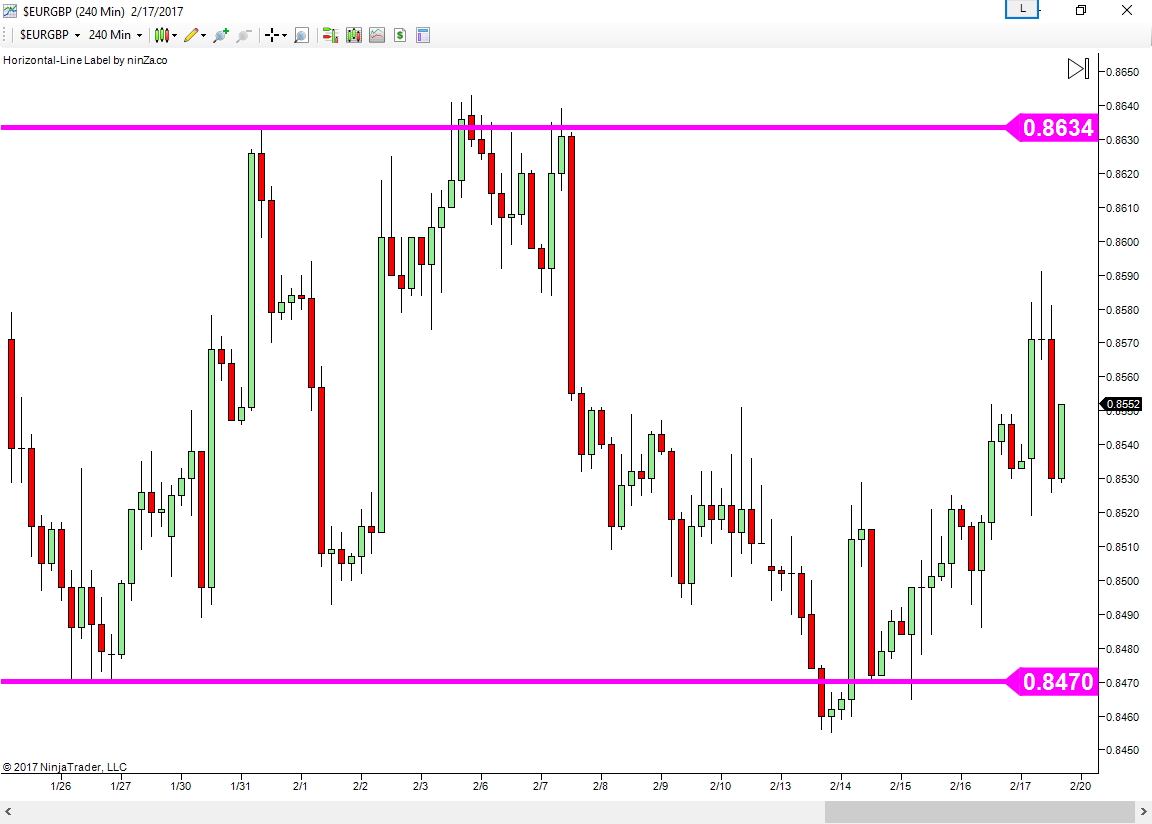1152x824 pixels.
Task: Expand the cursor type dropdown arrow
Action: click(284, 35)
